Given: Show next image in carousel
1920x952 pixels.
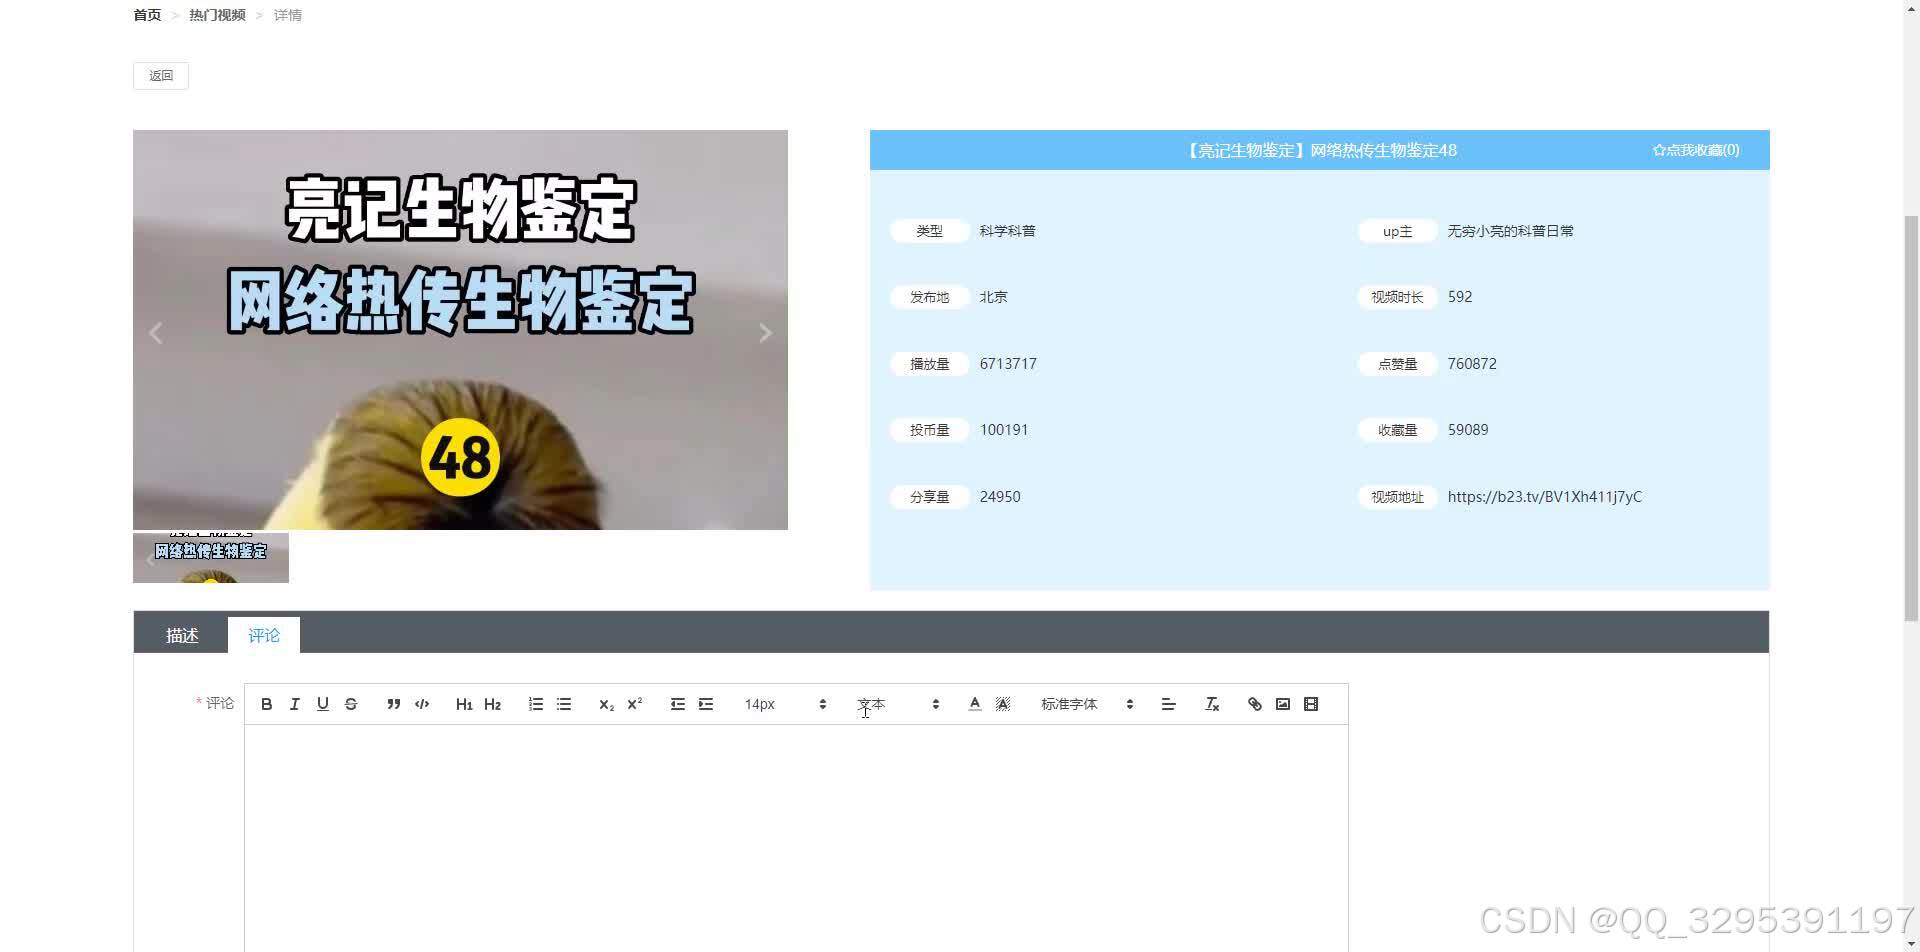Looking at the screenshot, I should click(x=765, y=333).
